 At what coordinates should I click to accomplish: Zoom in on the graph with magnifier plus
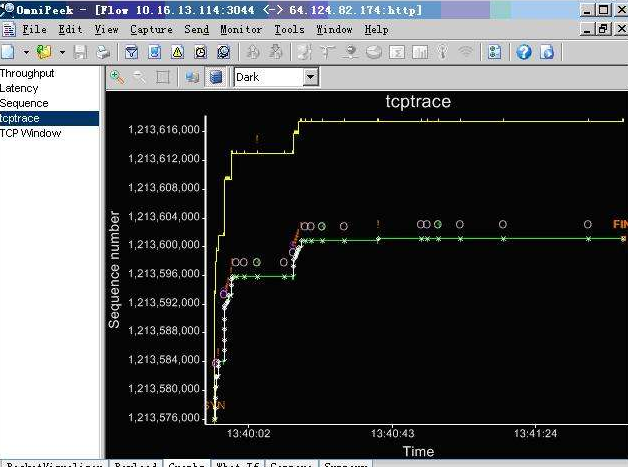click(117, 77)
